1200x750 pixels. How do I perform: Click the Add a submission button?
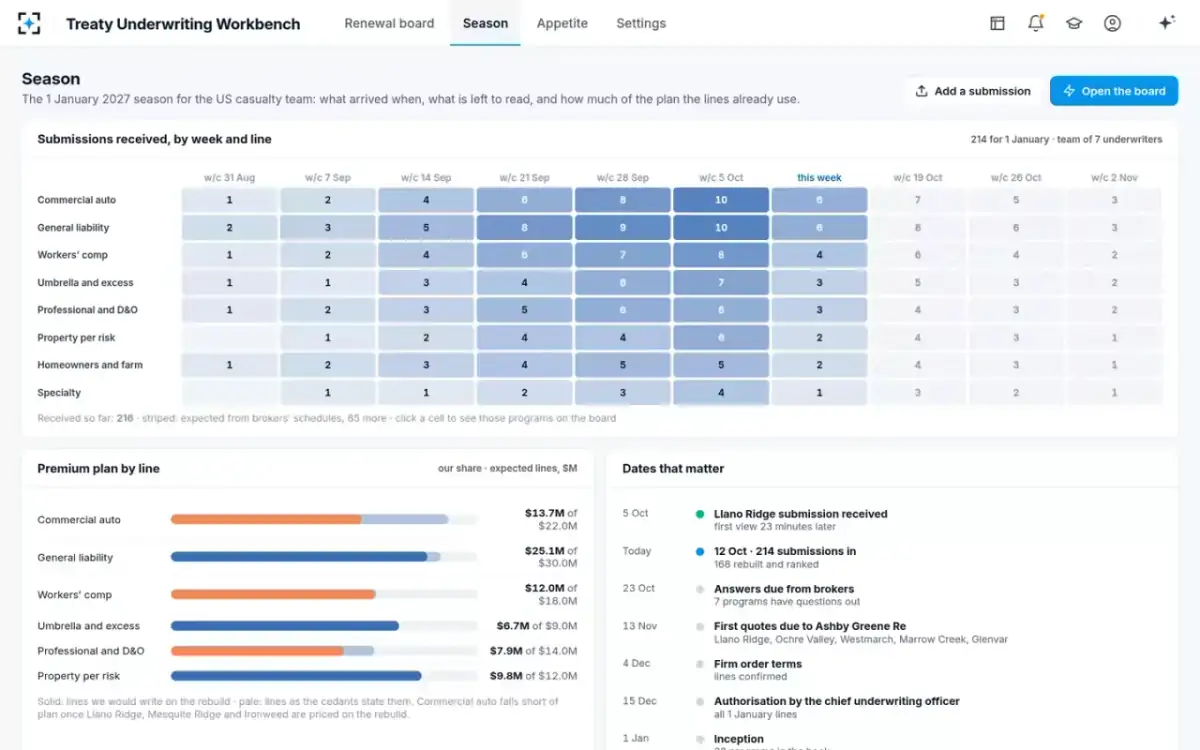coord(973,91)
